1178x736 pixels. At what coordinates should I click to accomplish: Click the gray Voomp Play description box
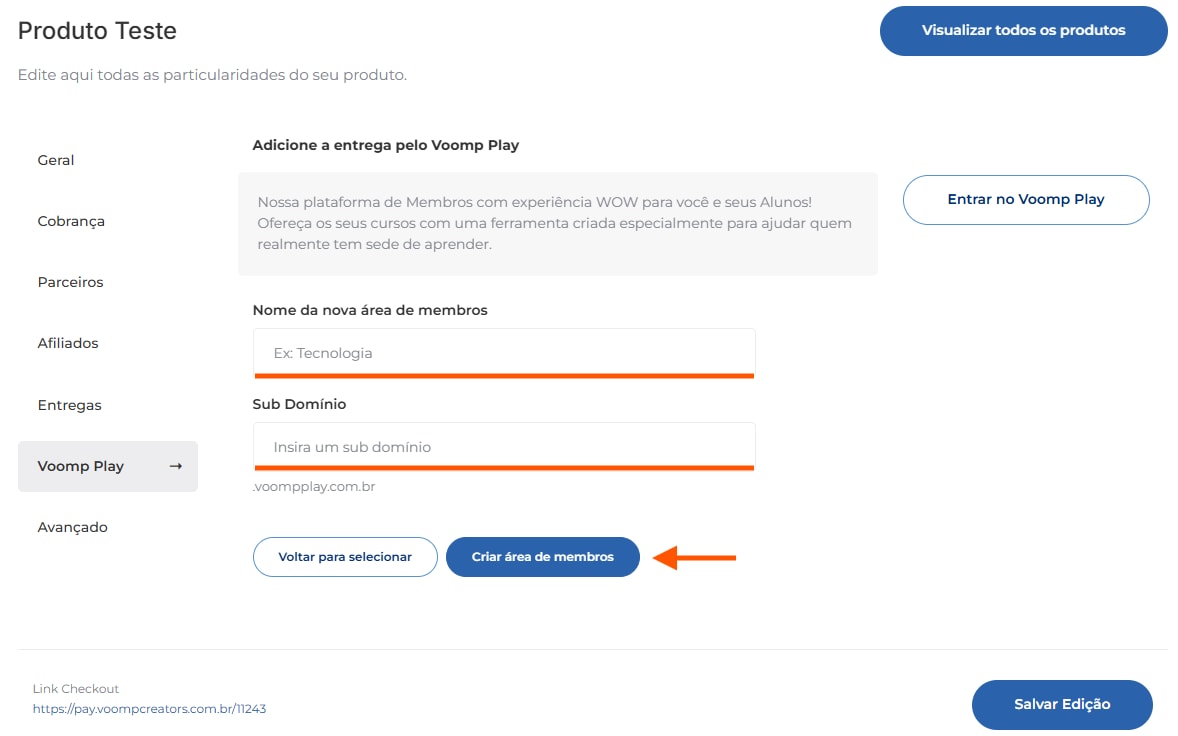tap(557, 224)
